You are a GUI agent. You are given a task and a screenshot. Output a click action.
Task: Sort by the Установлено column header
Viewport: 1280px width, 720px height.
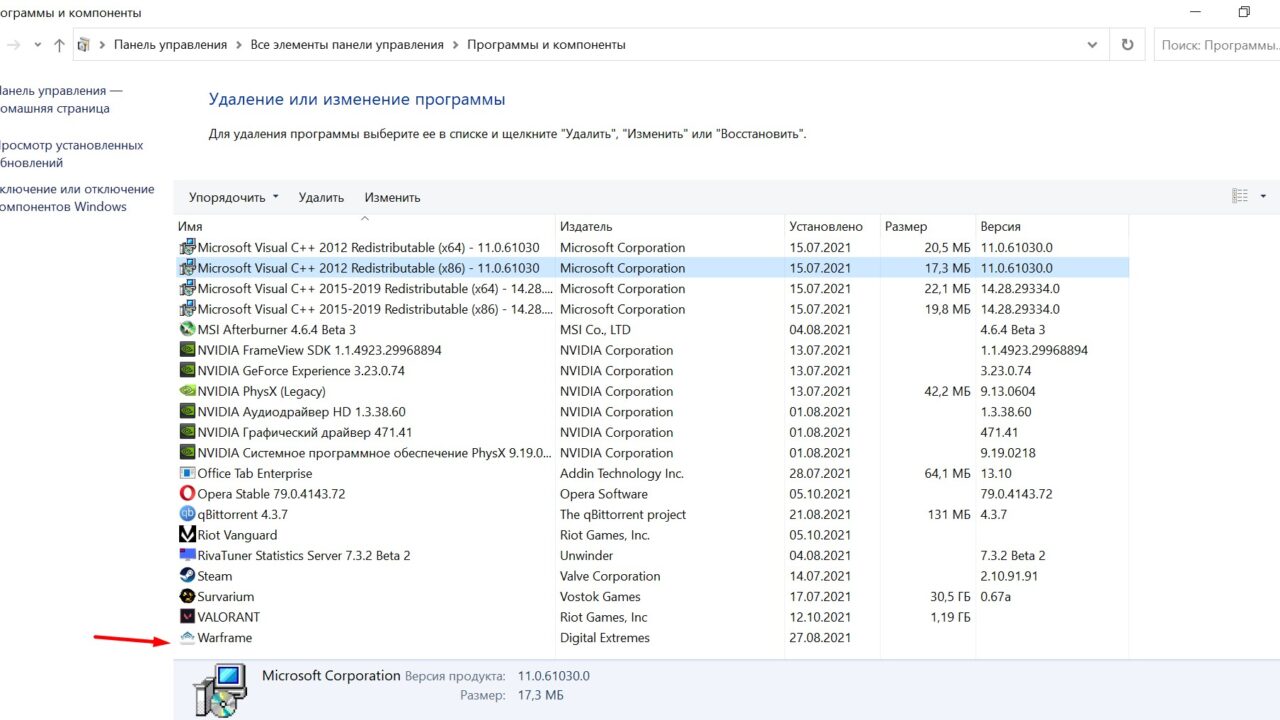825,227
